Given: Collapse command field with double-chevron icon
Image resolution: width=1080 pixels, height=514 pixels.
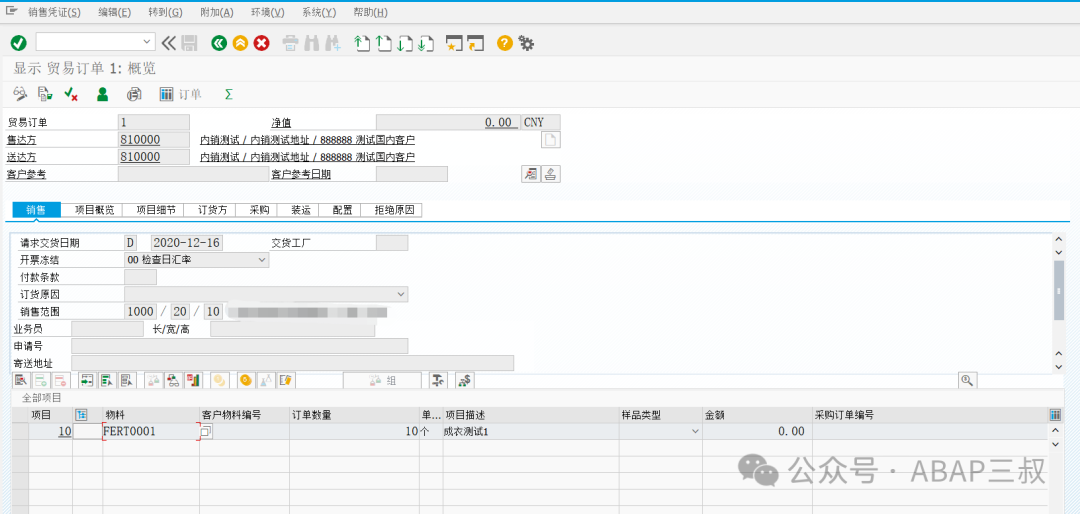Looking at the screenshot, I should [x=169, y=43].
